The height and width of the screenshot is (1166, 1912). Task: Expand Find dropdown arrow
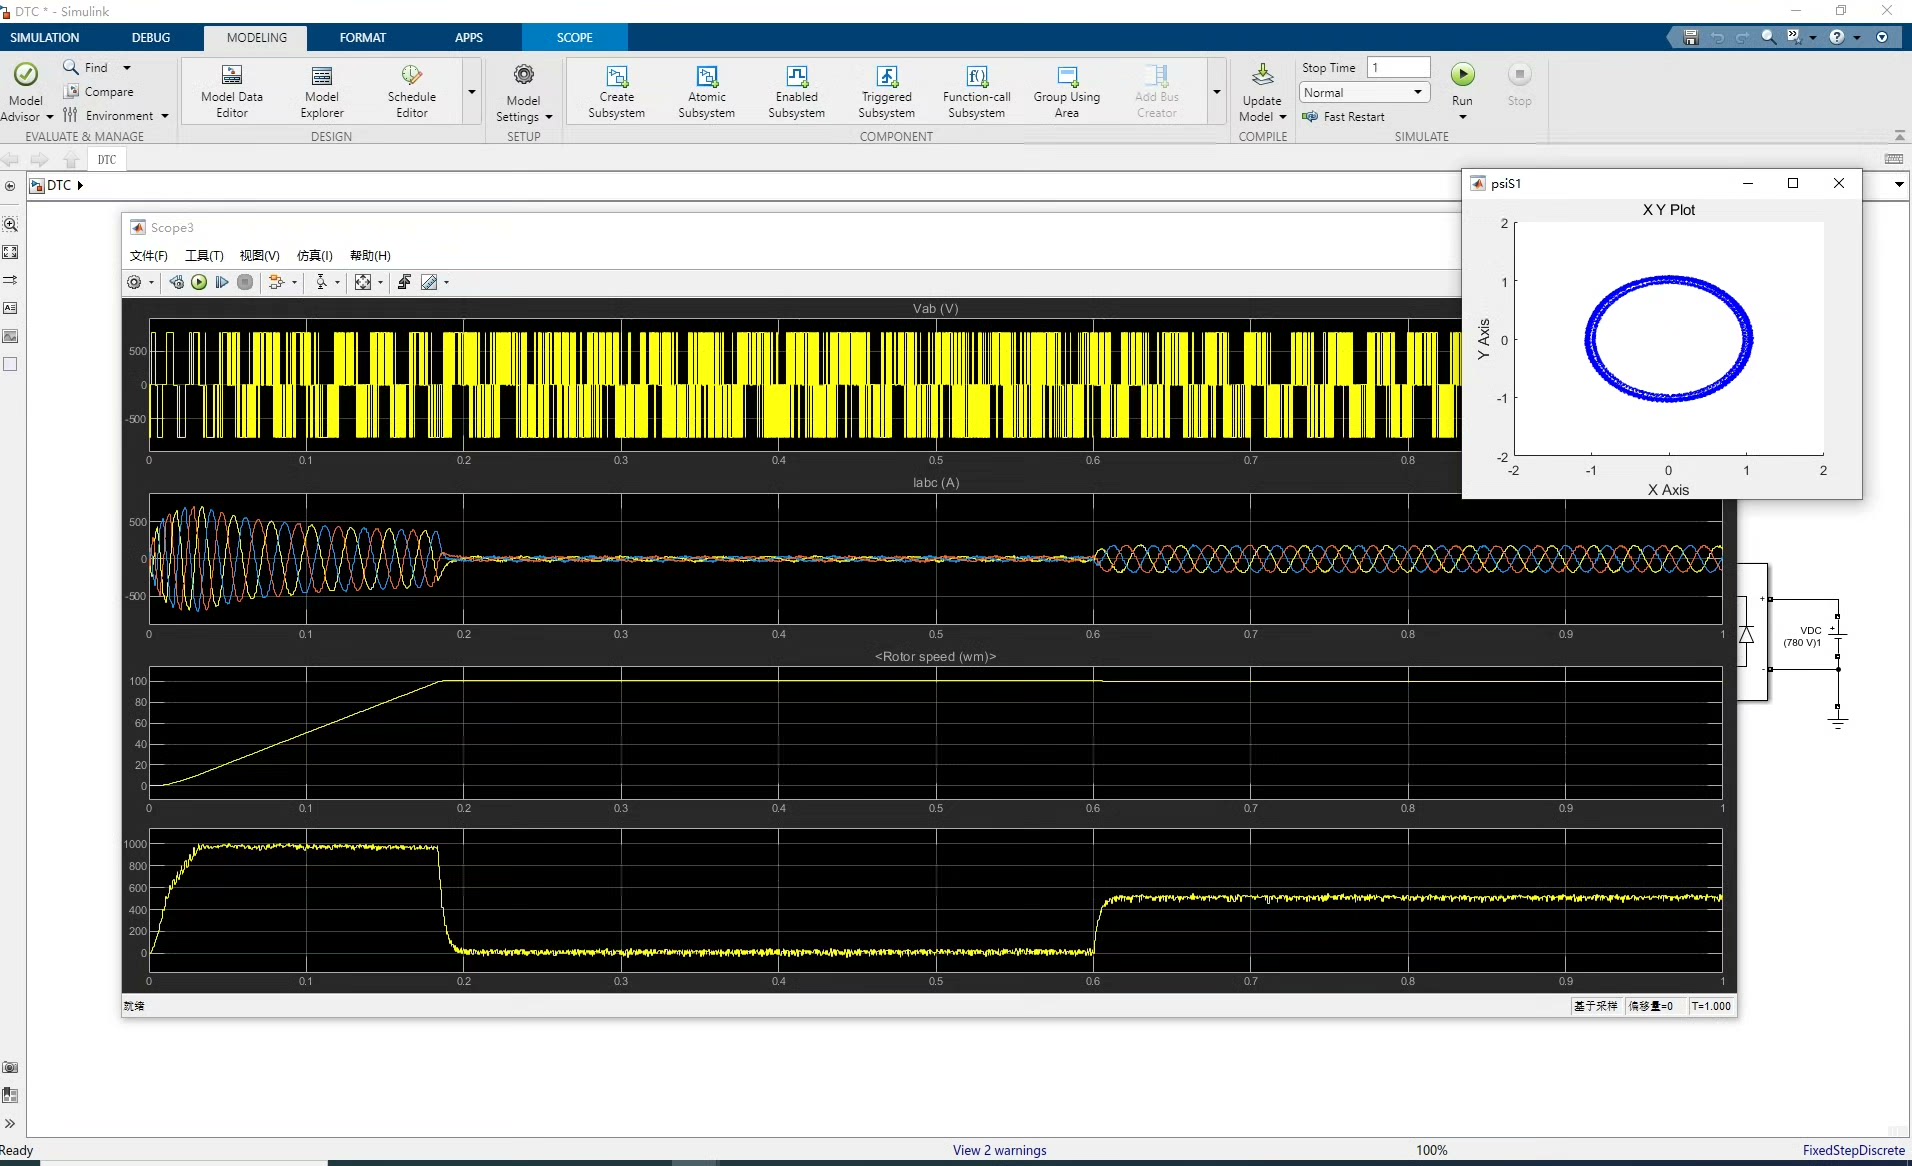[x=127, y=67]
